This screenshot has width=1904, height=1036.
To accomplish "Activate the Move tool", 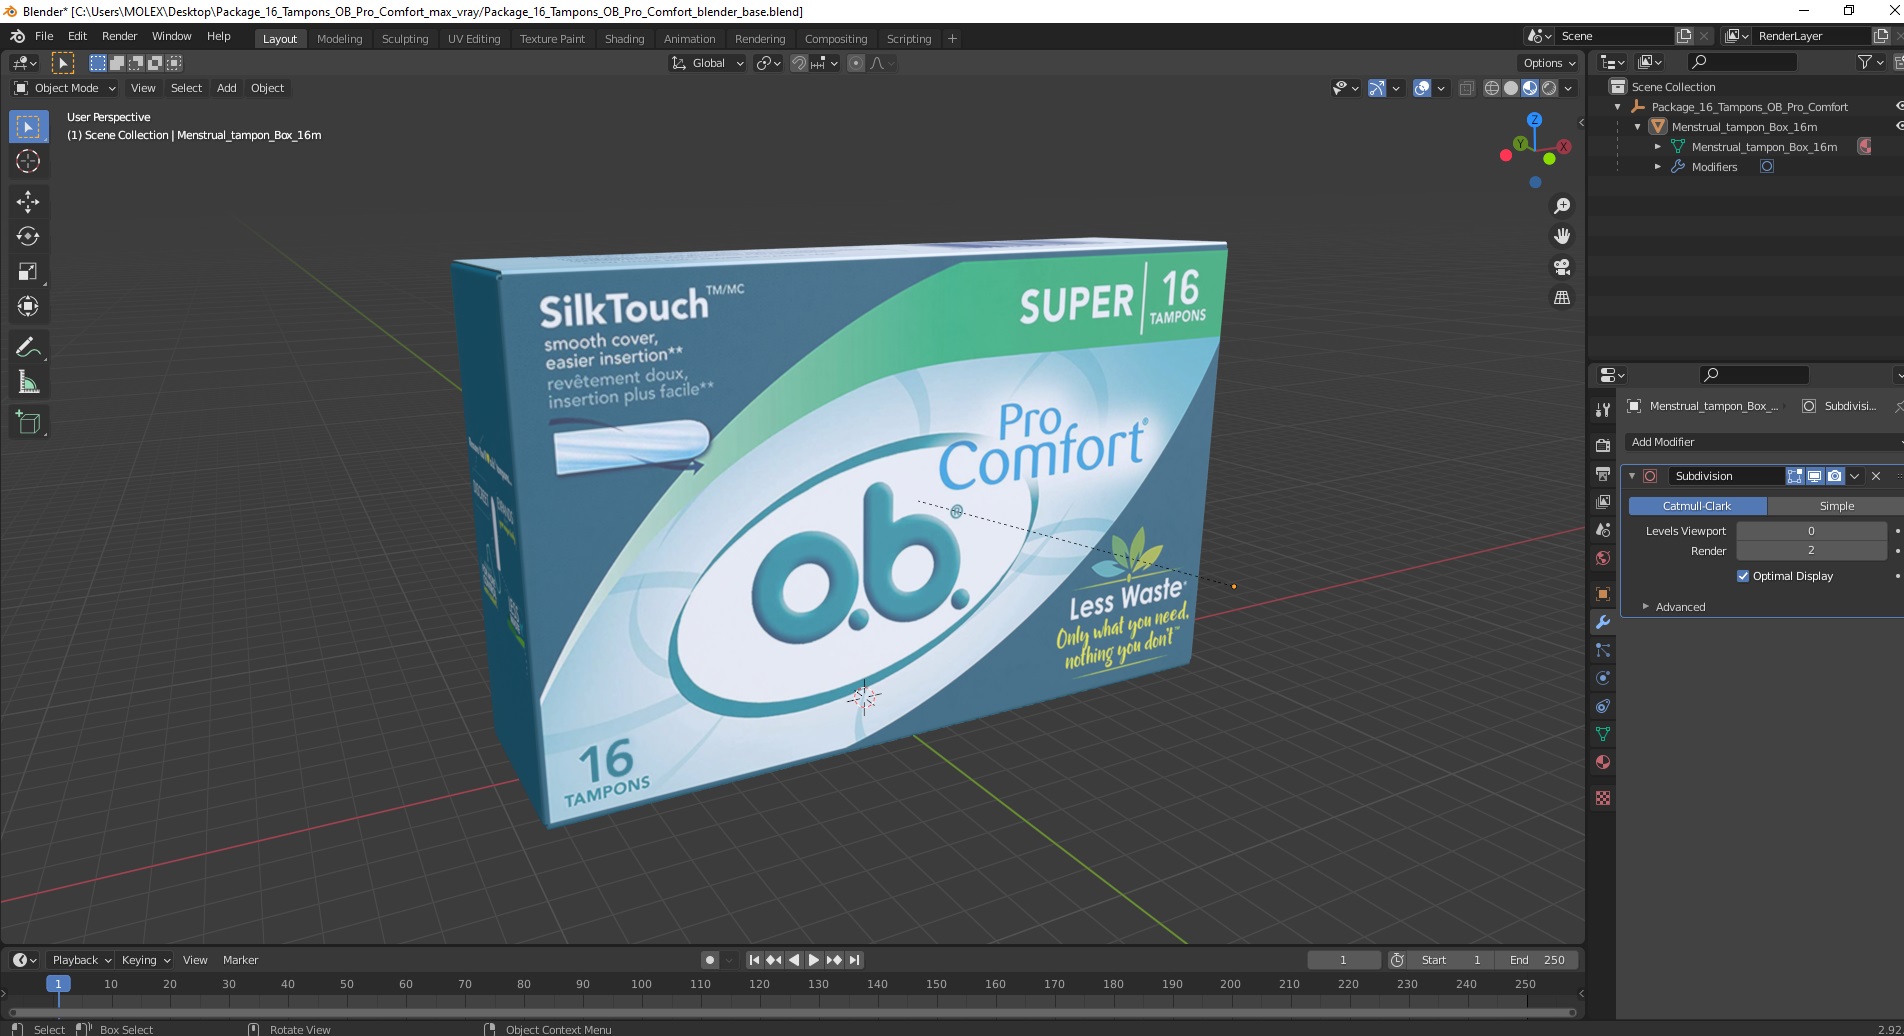I will tap(28, 202).
